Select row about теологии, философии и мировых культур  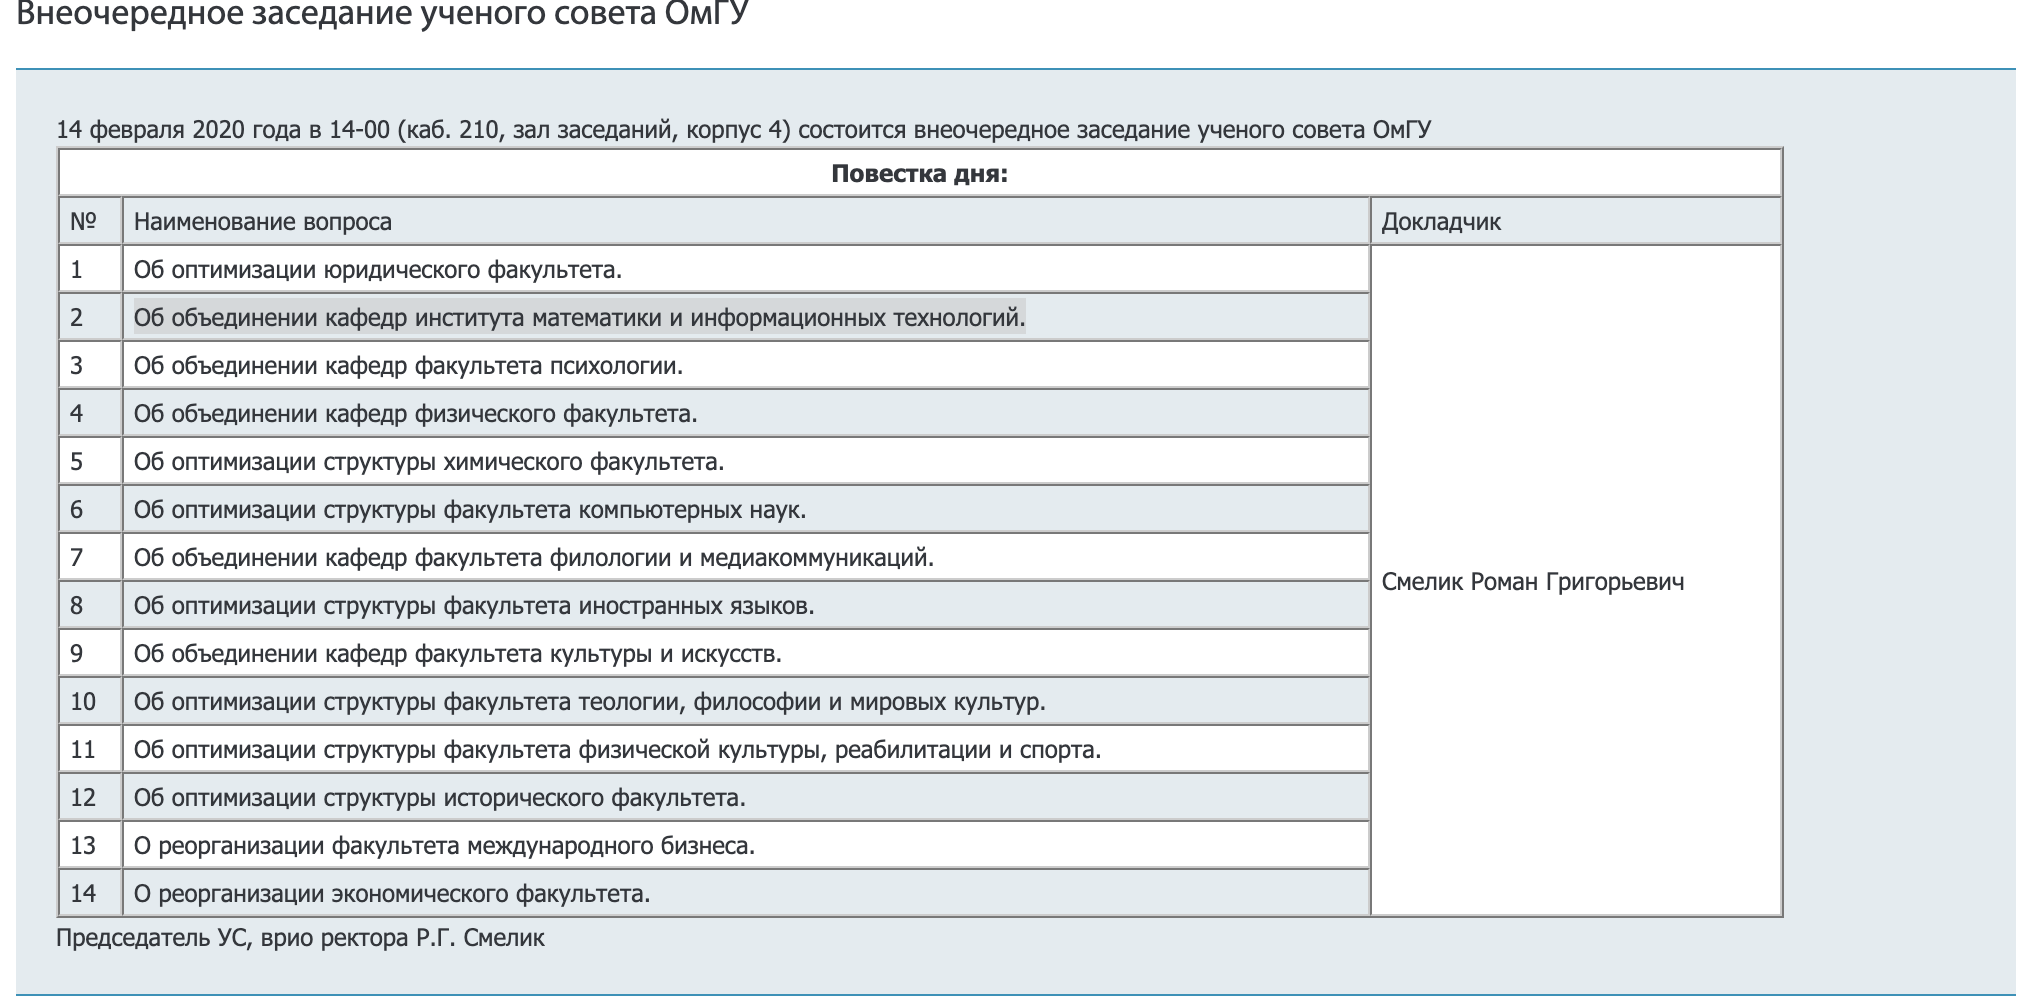746,701
